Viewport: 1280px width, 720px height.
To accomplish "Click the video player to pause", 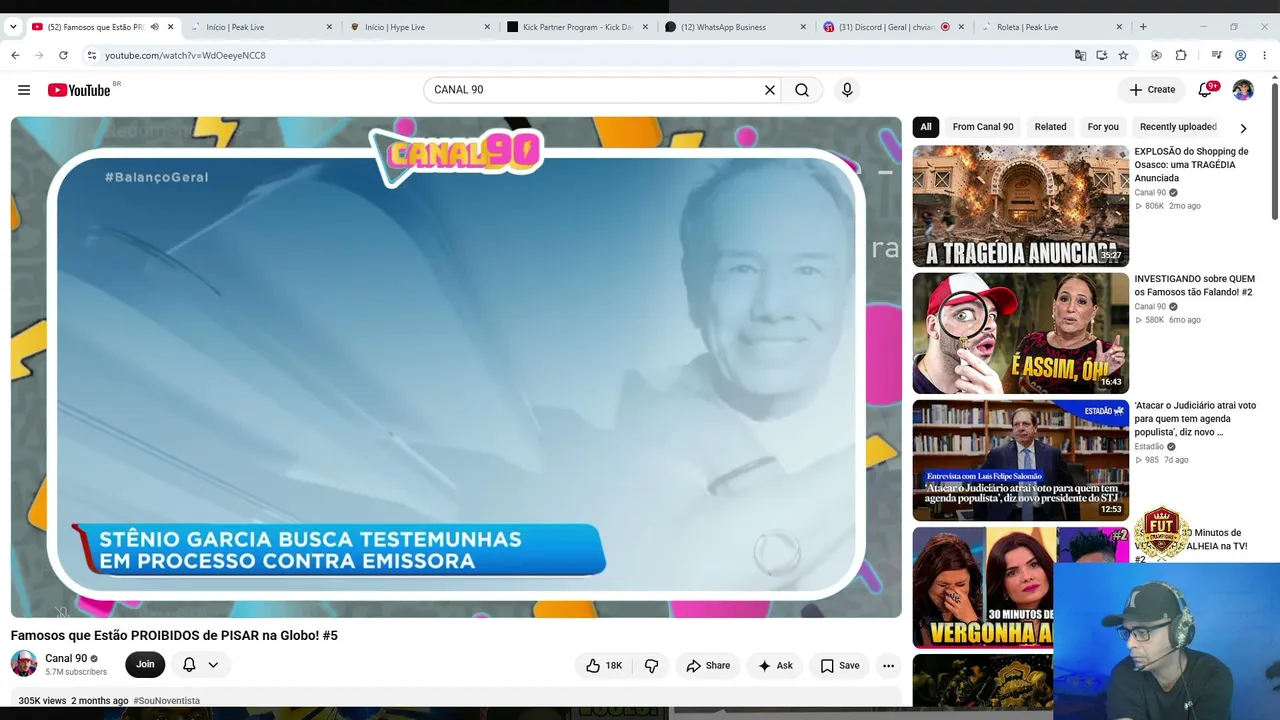I will [456, 367].
